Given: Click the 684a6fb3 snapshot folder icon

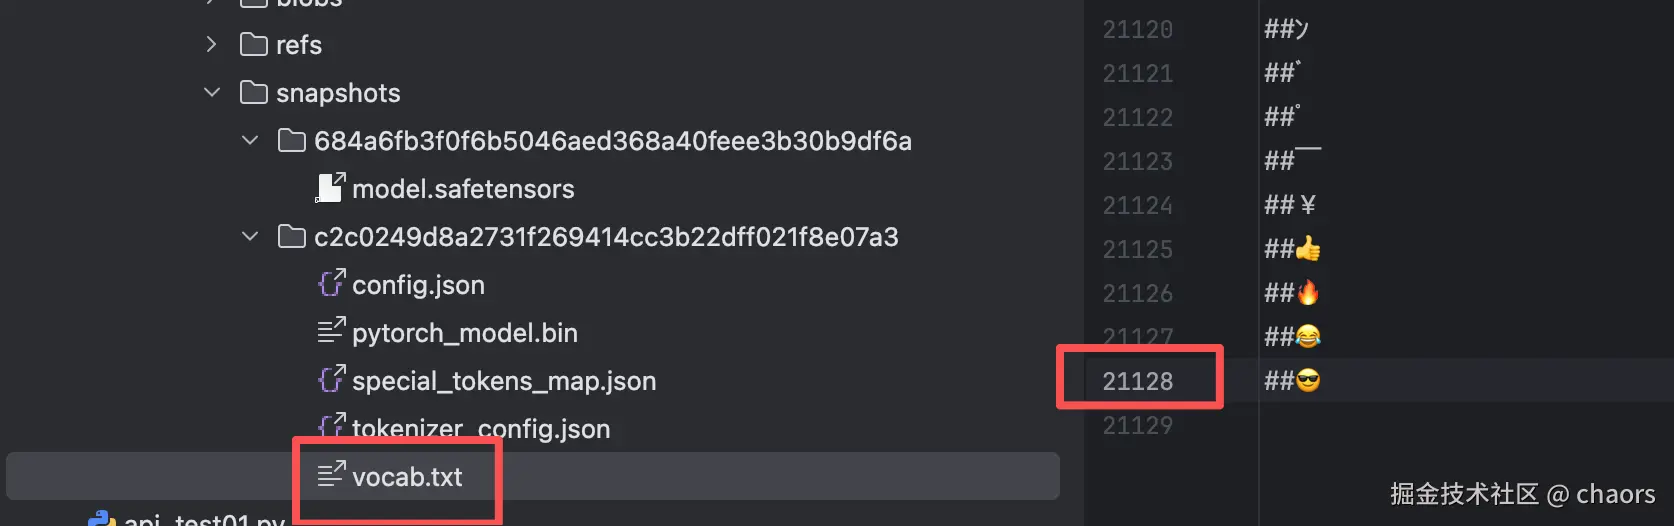Looking at the screenshot, I should [x=292, y=141].
